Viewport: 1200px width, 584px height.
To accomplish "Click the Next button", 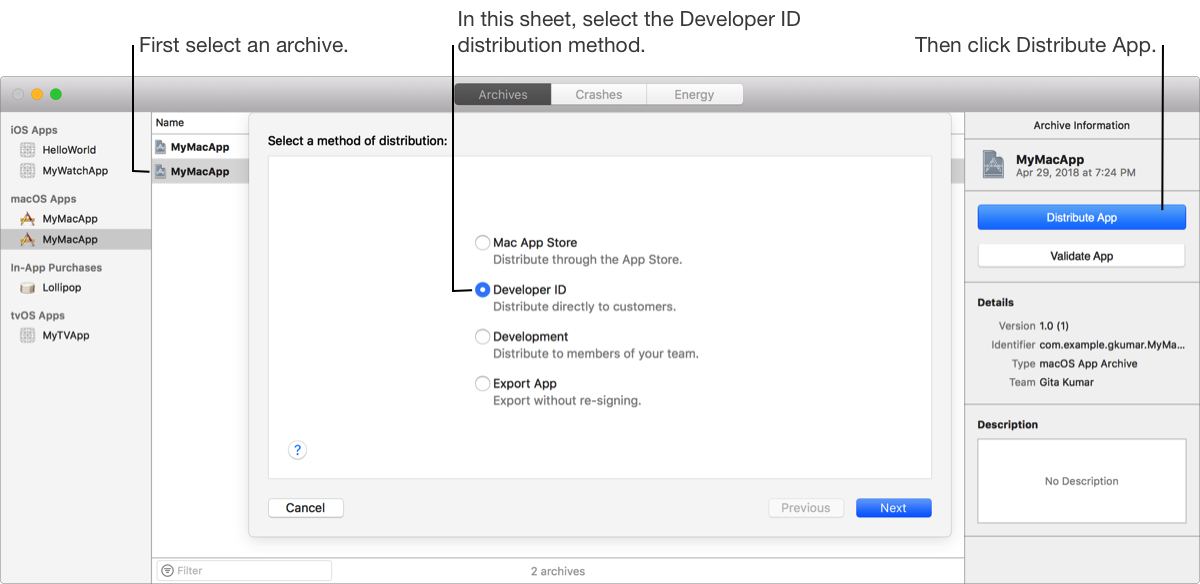I will click(x=893, y=508).
